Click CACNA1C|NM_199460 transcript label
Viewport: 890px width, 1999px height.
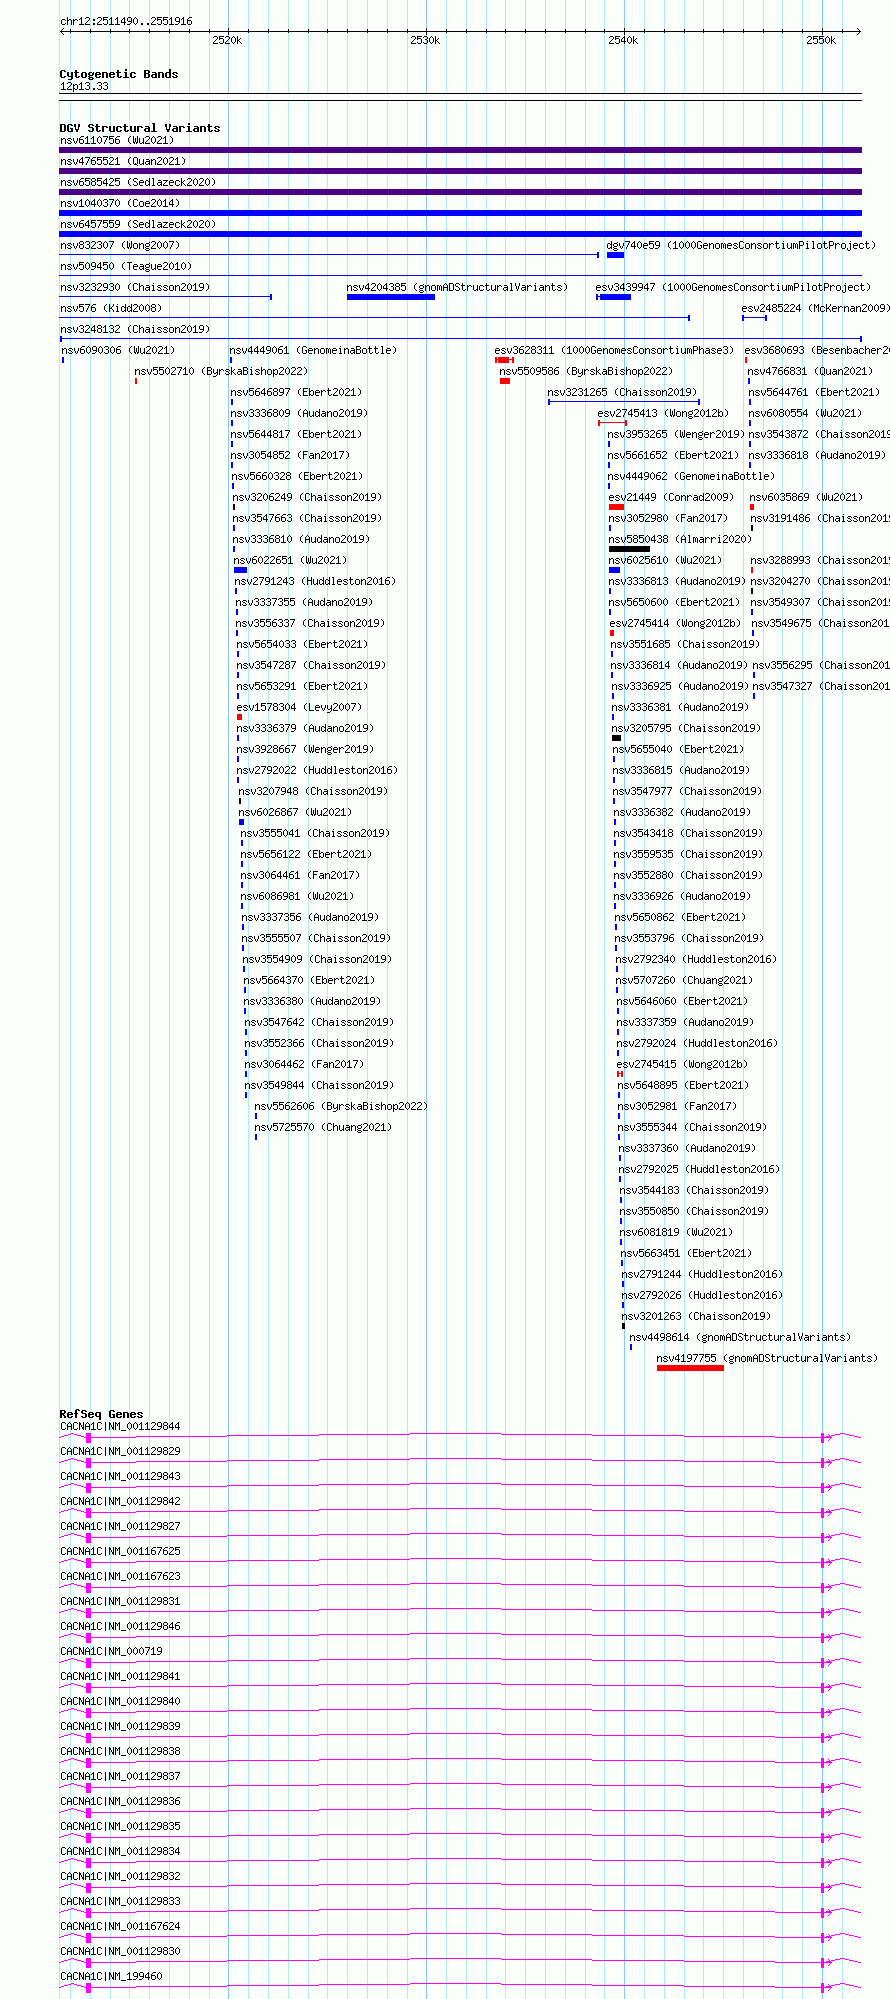[x=111, y=1976]
